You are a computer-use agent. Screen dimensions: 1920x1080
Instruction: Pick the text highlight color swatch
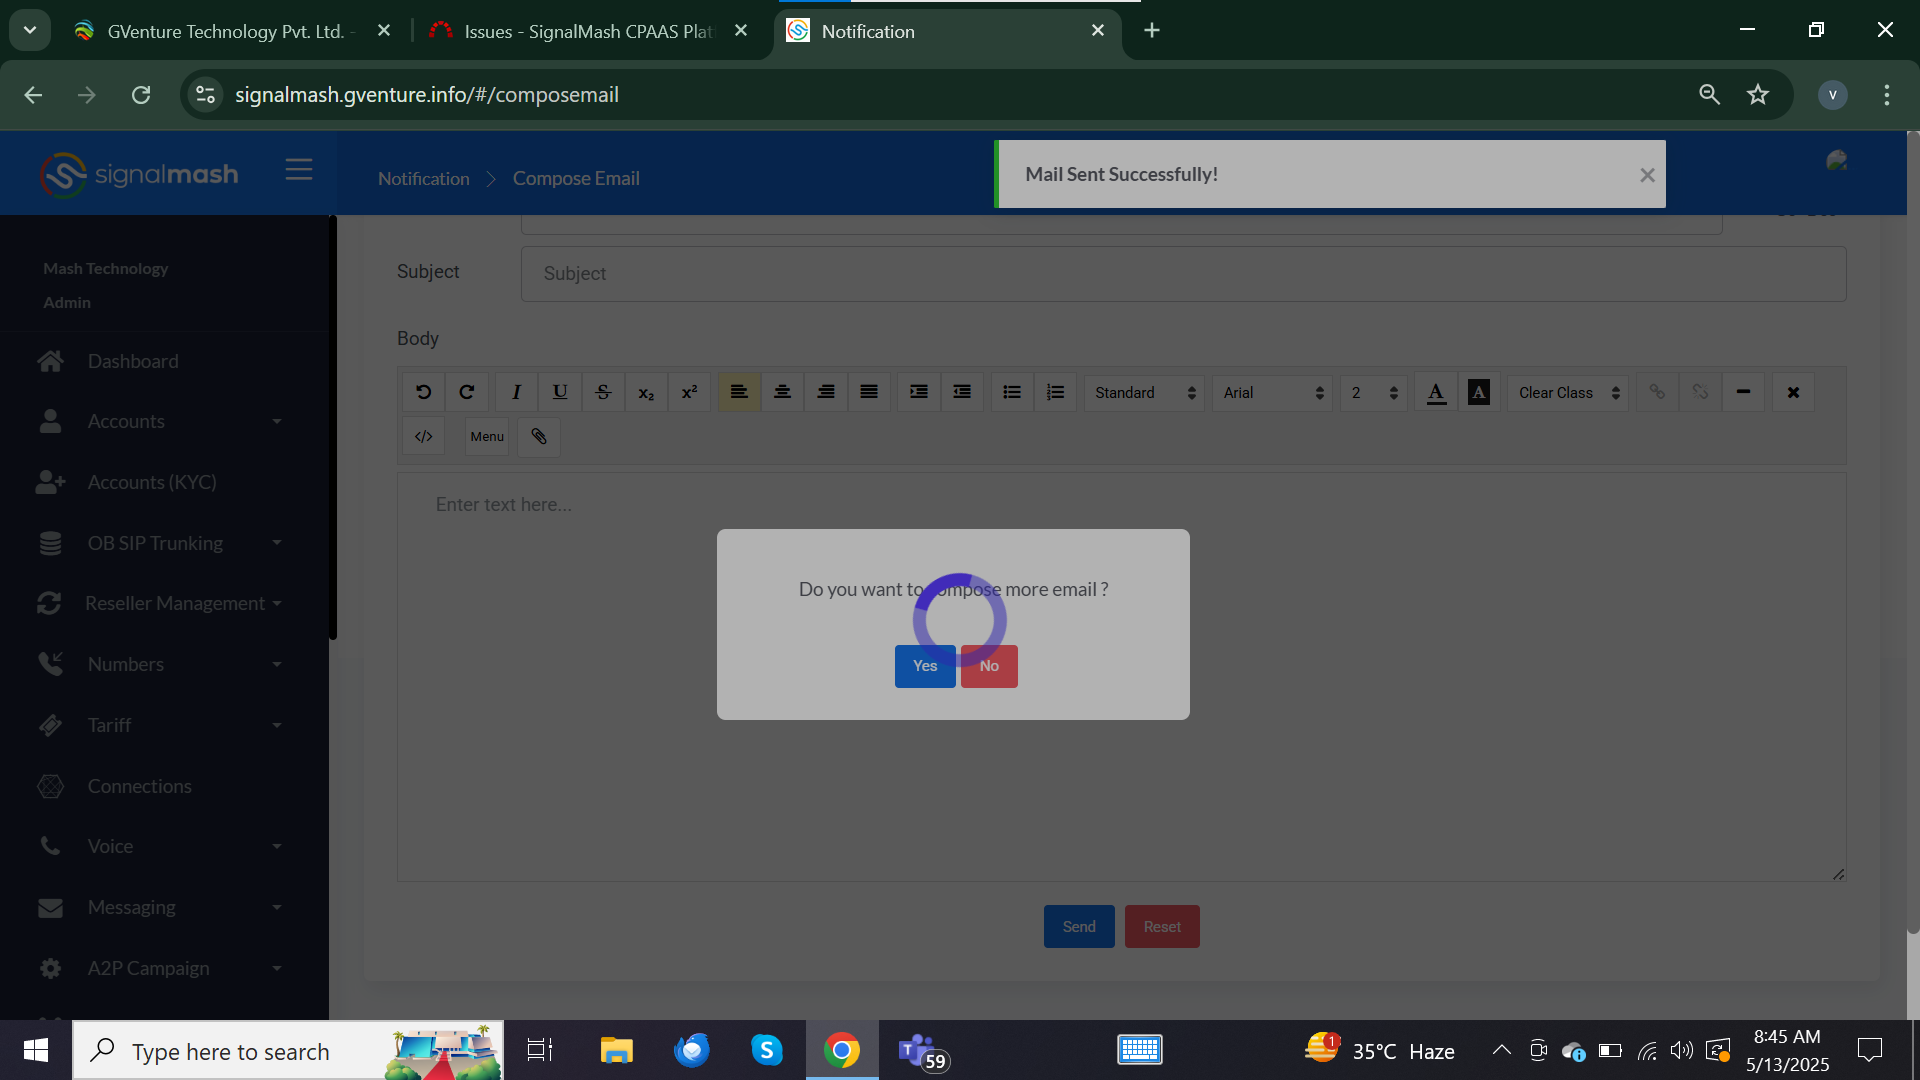tap(1479, 392)
